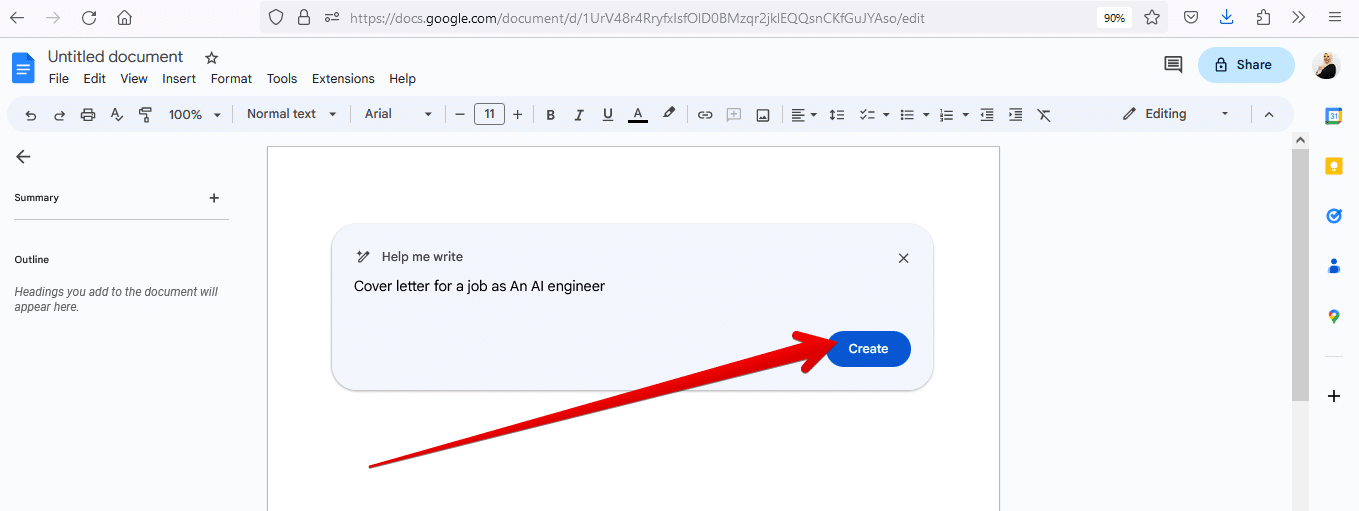Image resolution: width=1359 pixels, height=511 pixels.
Task: Open Google Keep side panel
Action: click(1333, 166)
